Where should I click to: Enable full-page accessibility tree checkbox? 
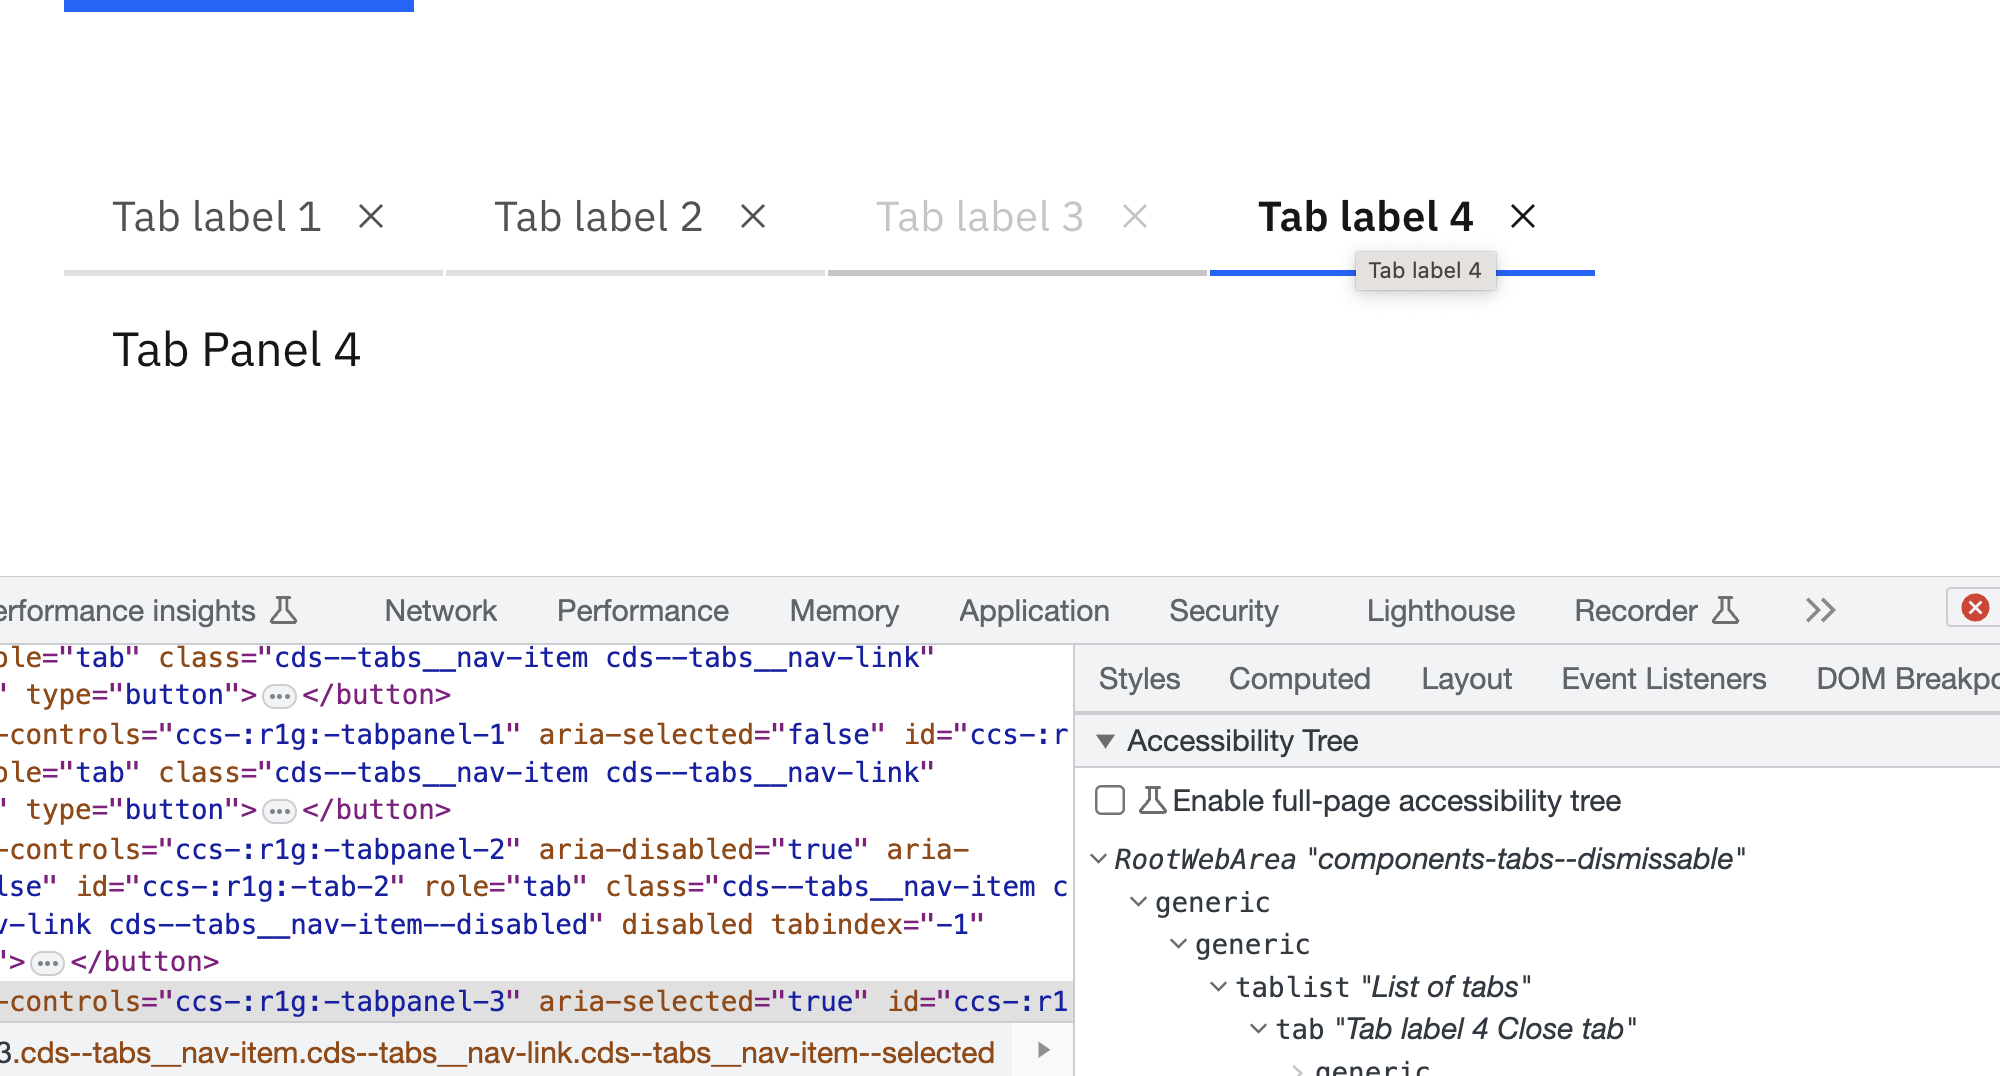point(1110,801)
